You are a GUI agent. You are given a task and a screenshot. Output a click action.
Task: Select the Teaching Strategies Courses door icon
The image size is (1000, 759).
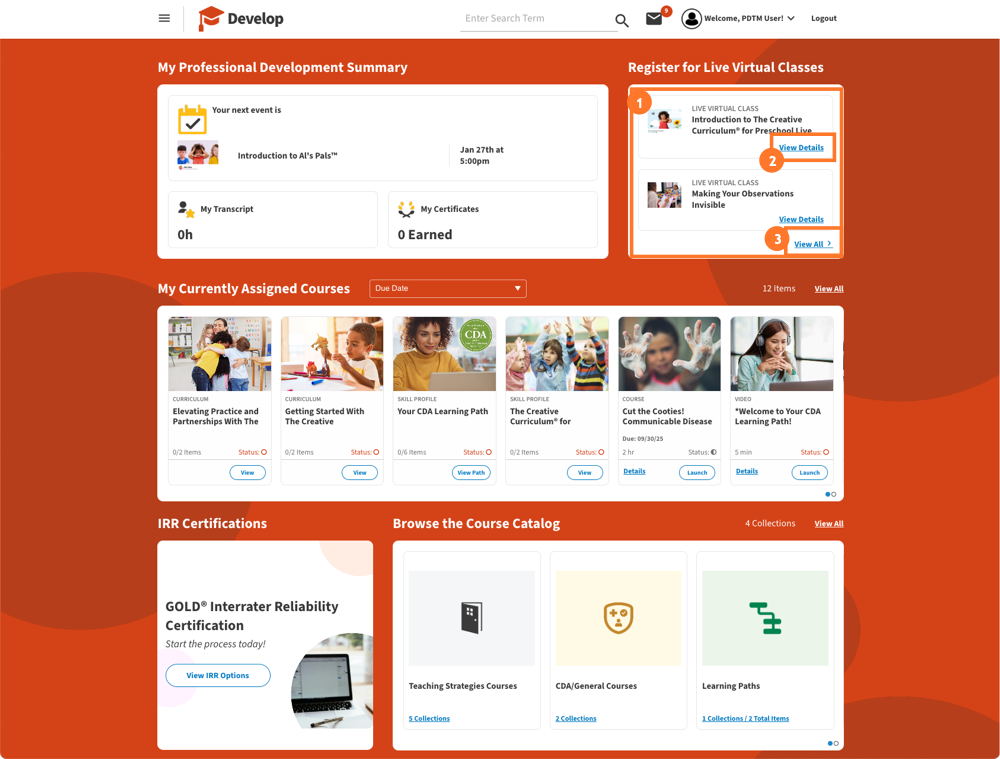471,617
